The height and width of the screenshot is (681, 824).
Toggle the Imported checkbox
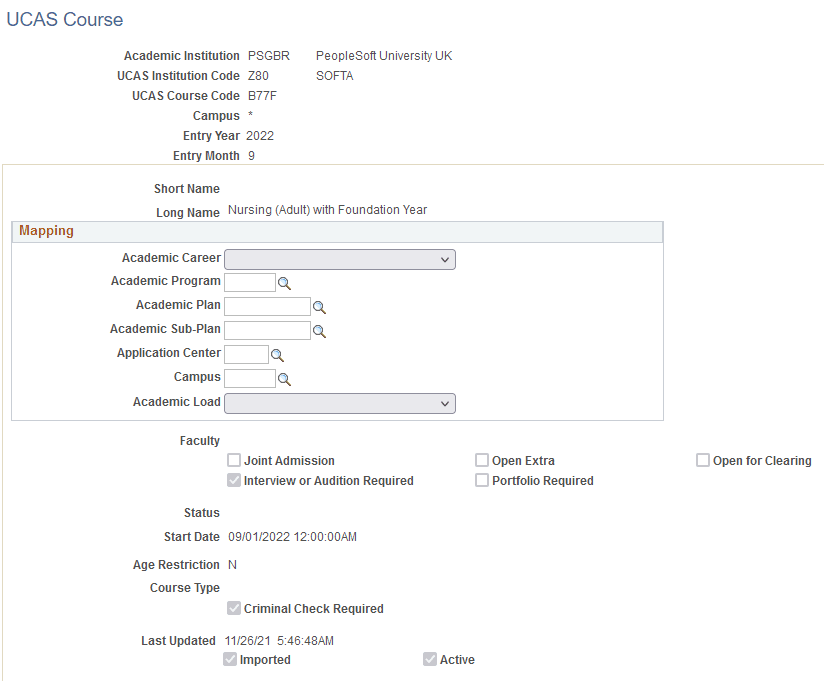click(x=230, y=659)
